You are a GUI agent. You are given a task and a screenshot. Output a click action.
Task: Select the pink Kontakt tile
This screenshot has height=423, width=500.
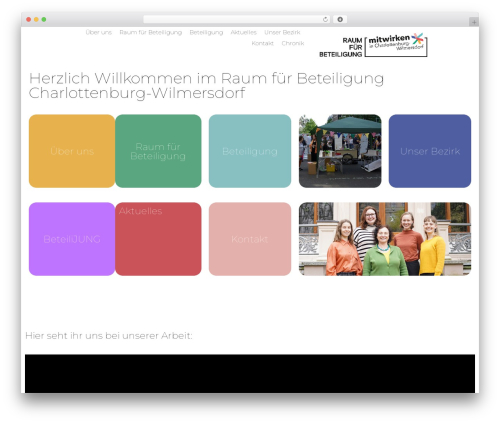point(250,239)
